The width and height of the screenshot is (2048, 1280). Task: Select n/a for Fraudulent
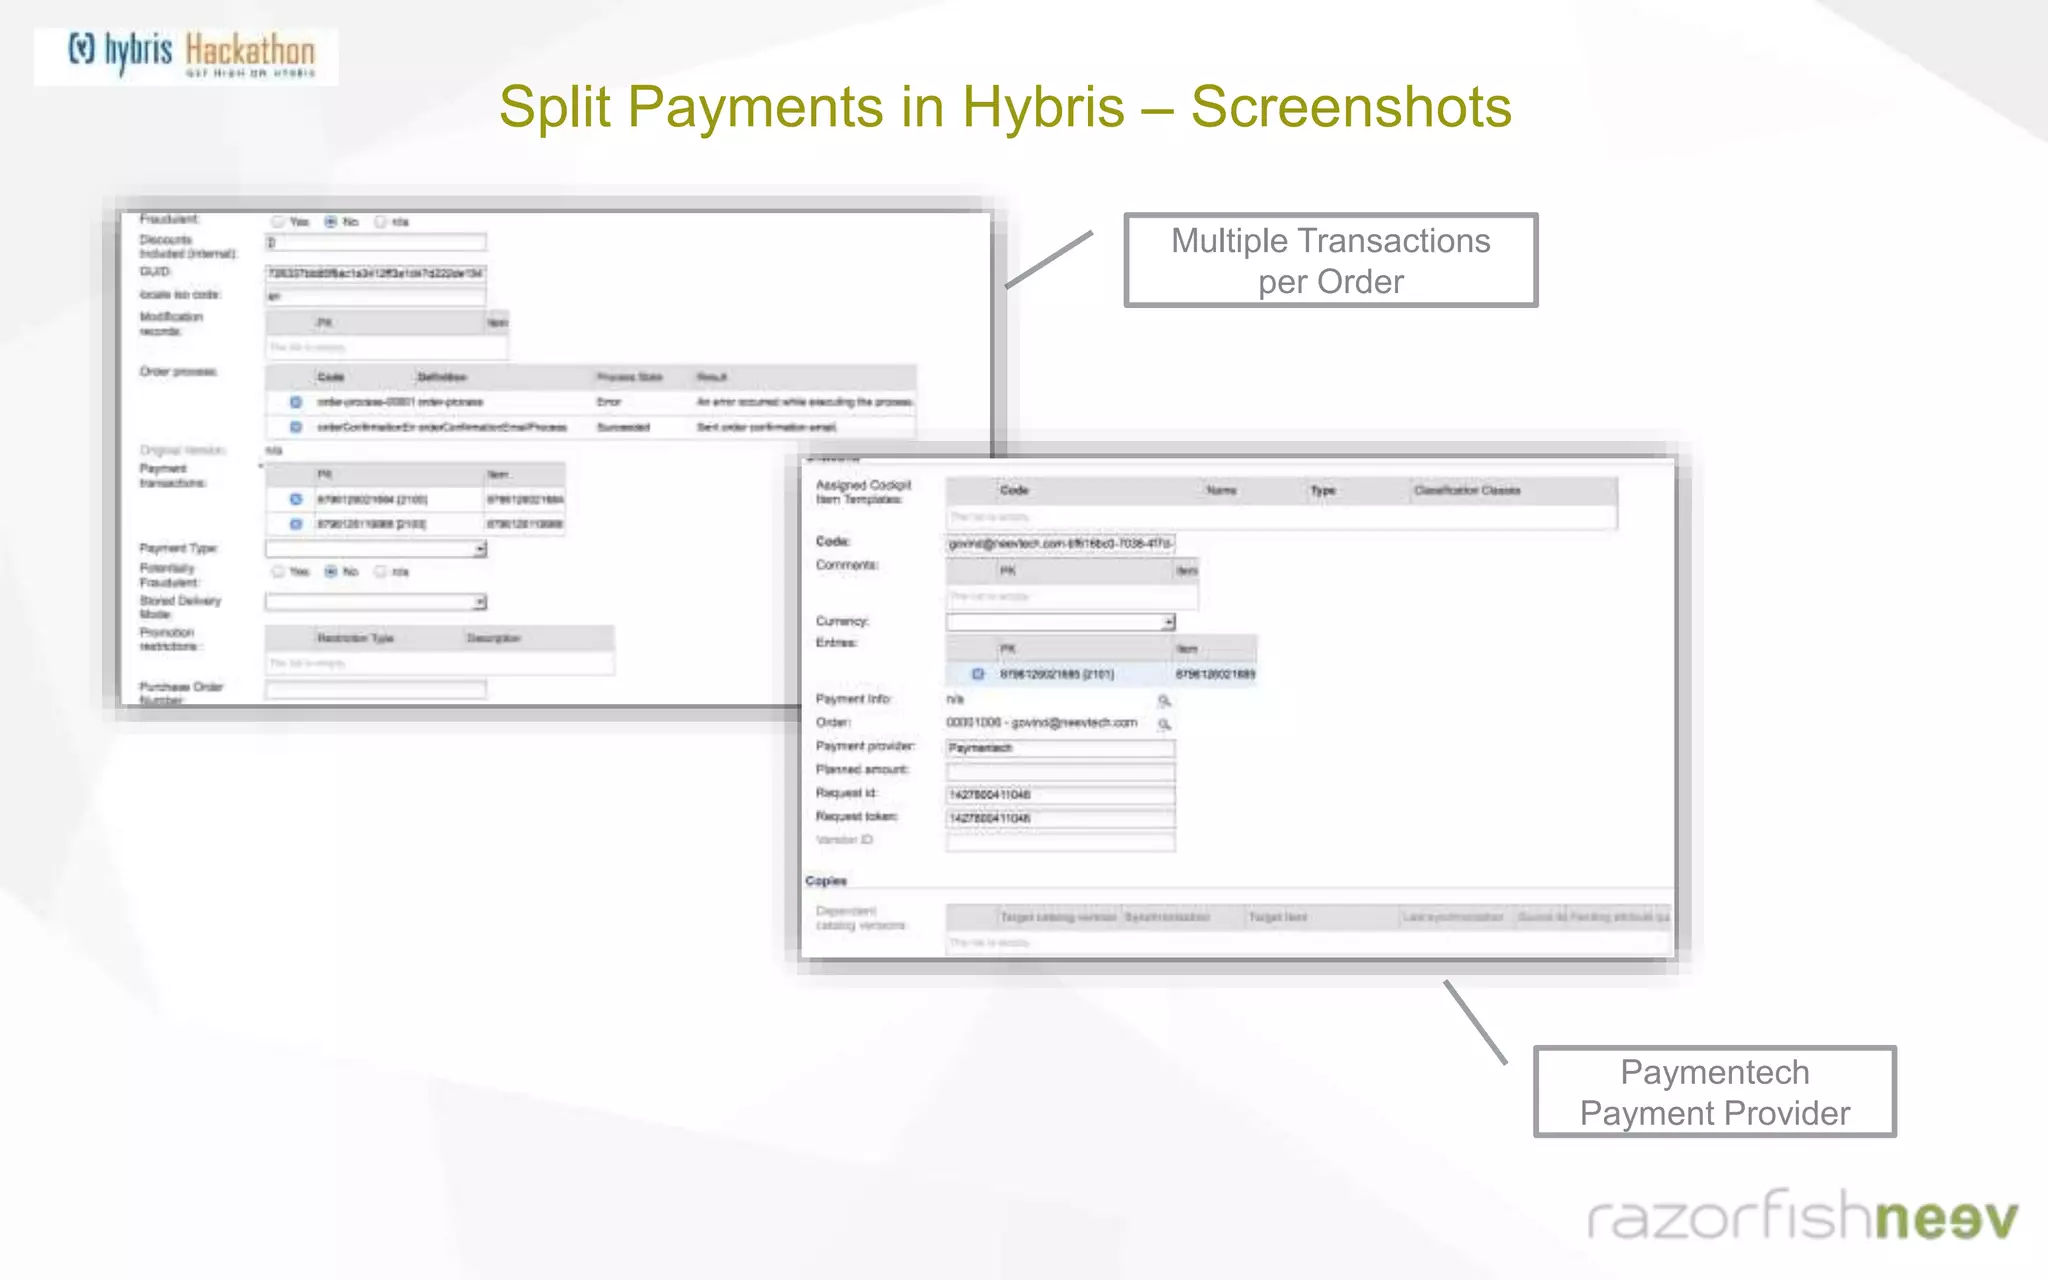(x=380, y=222)
